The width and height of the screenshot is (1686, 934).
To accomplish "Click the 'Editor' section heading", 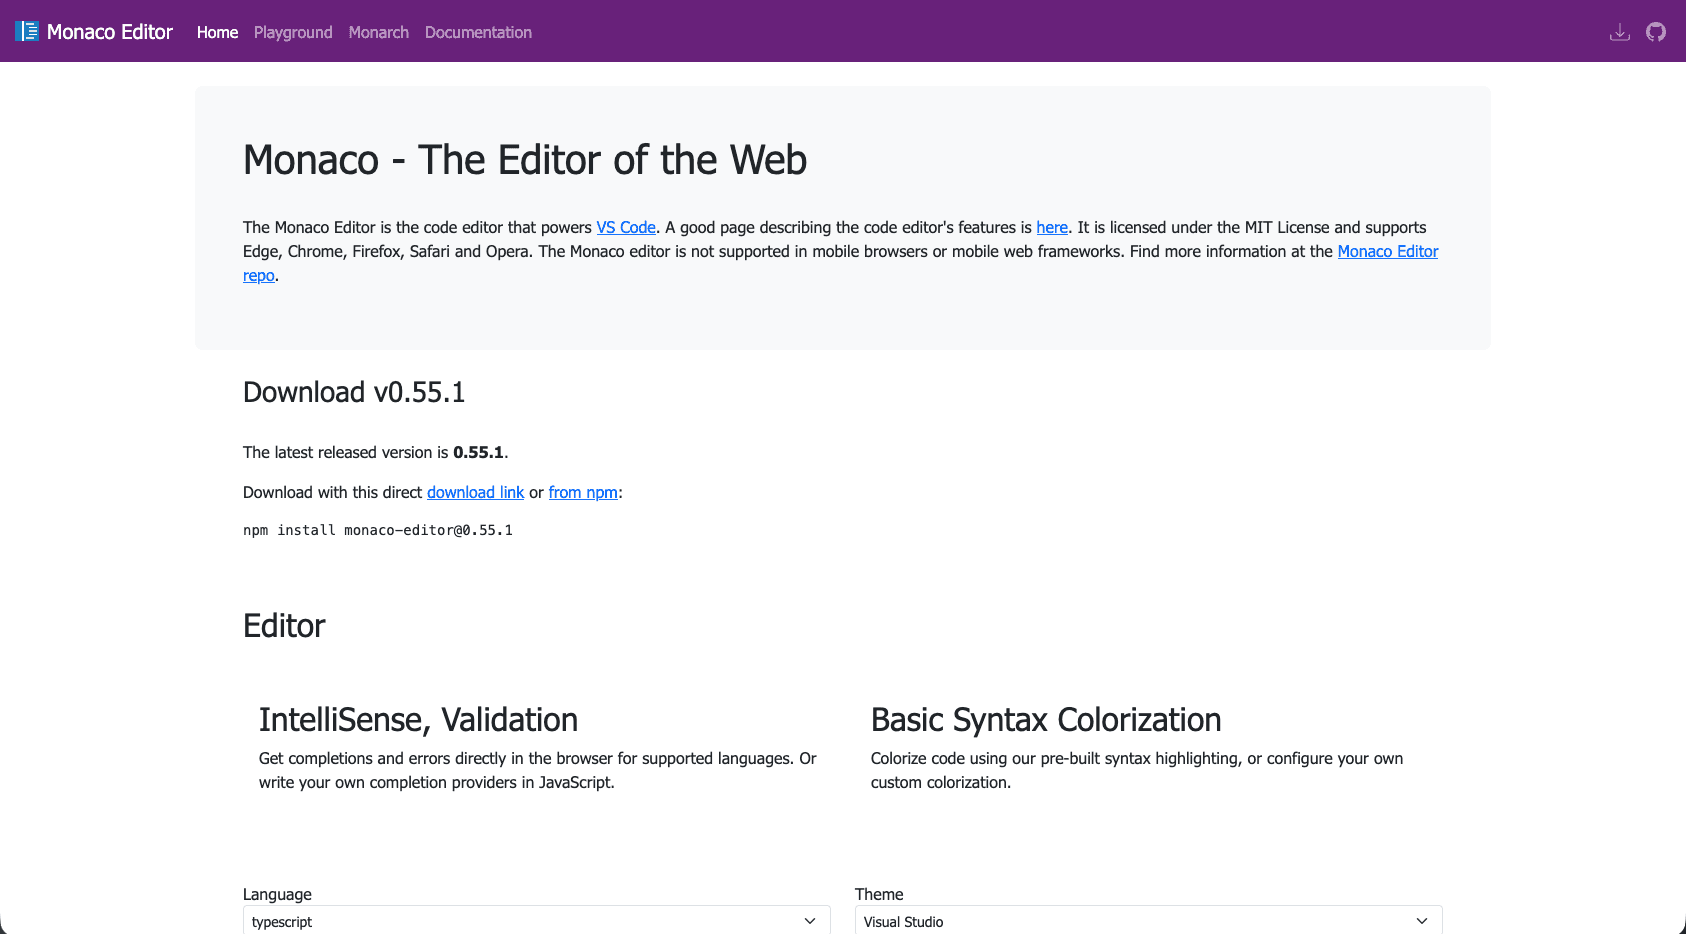I will (284, 626).
